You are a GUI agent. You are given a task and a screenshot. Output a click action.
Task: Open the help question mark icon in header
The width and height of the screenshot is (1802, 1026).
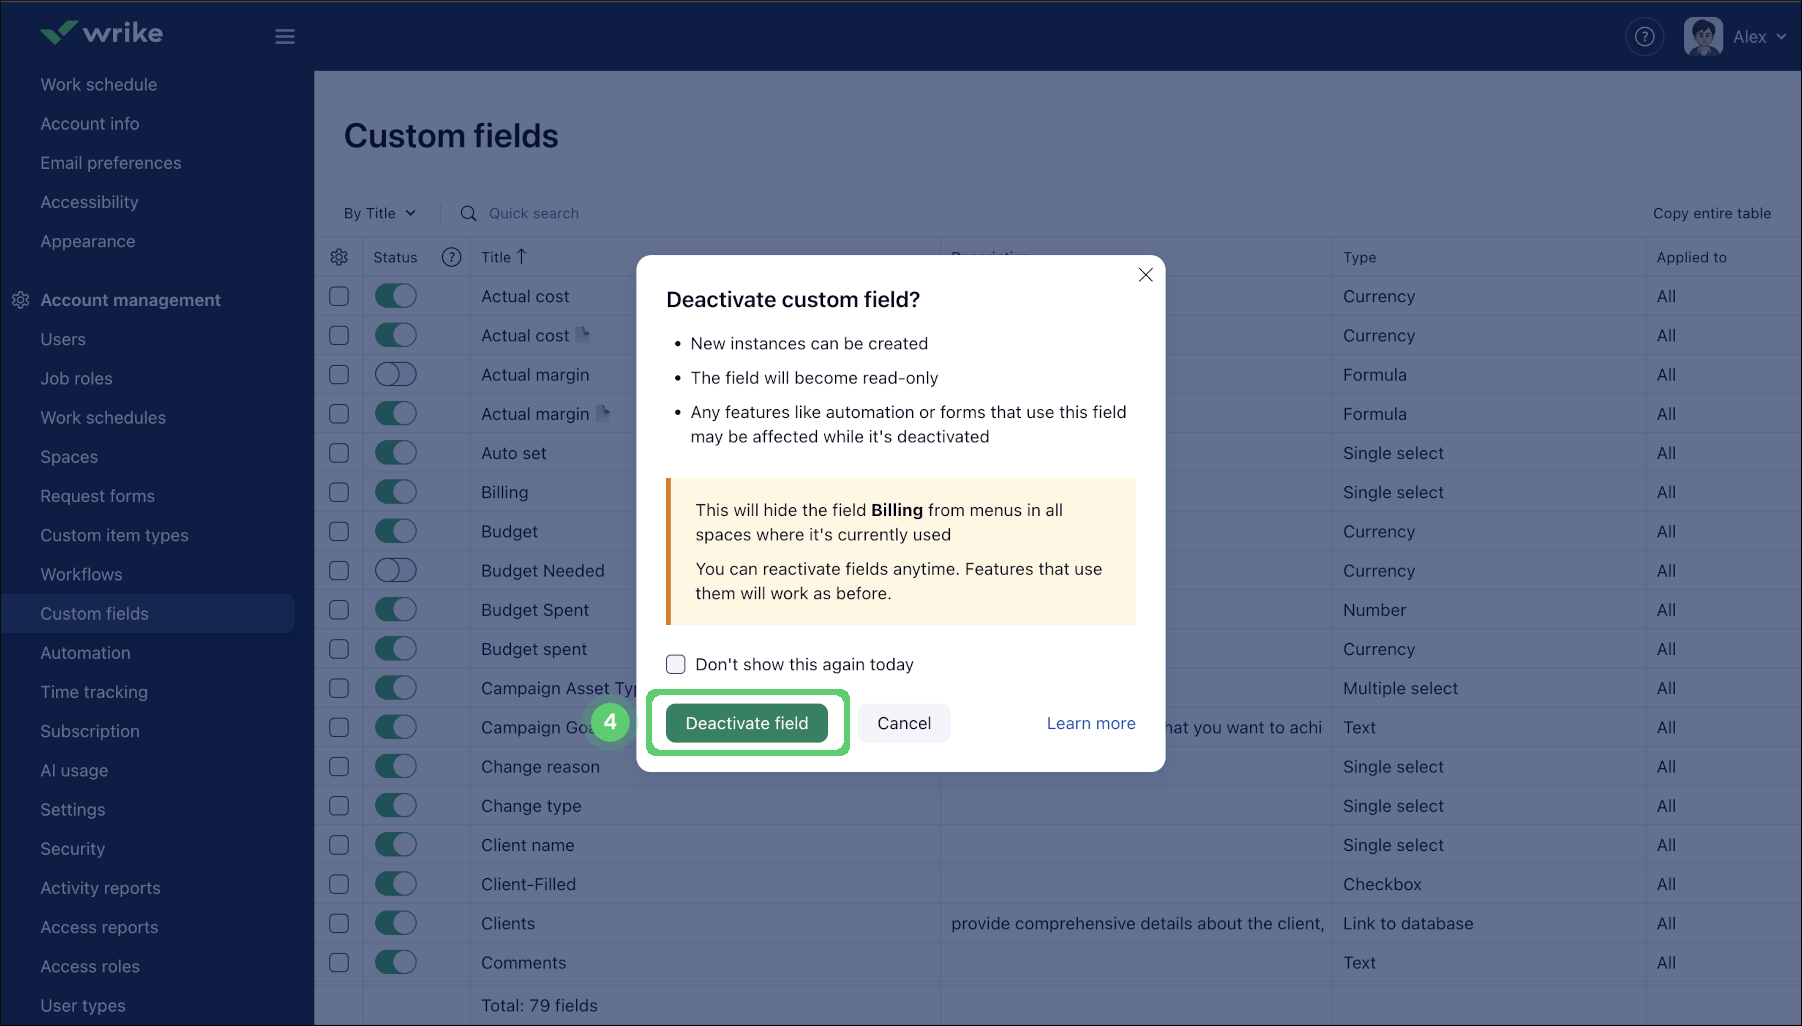click(1644, 37)
